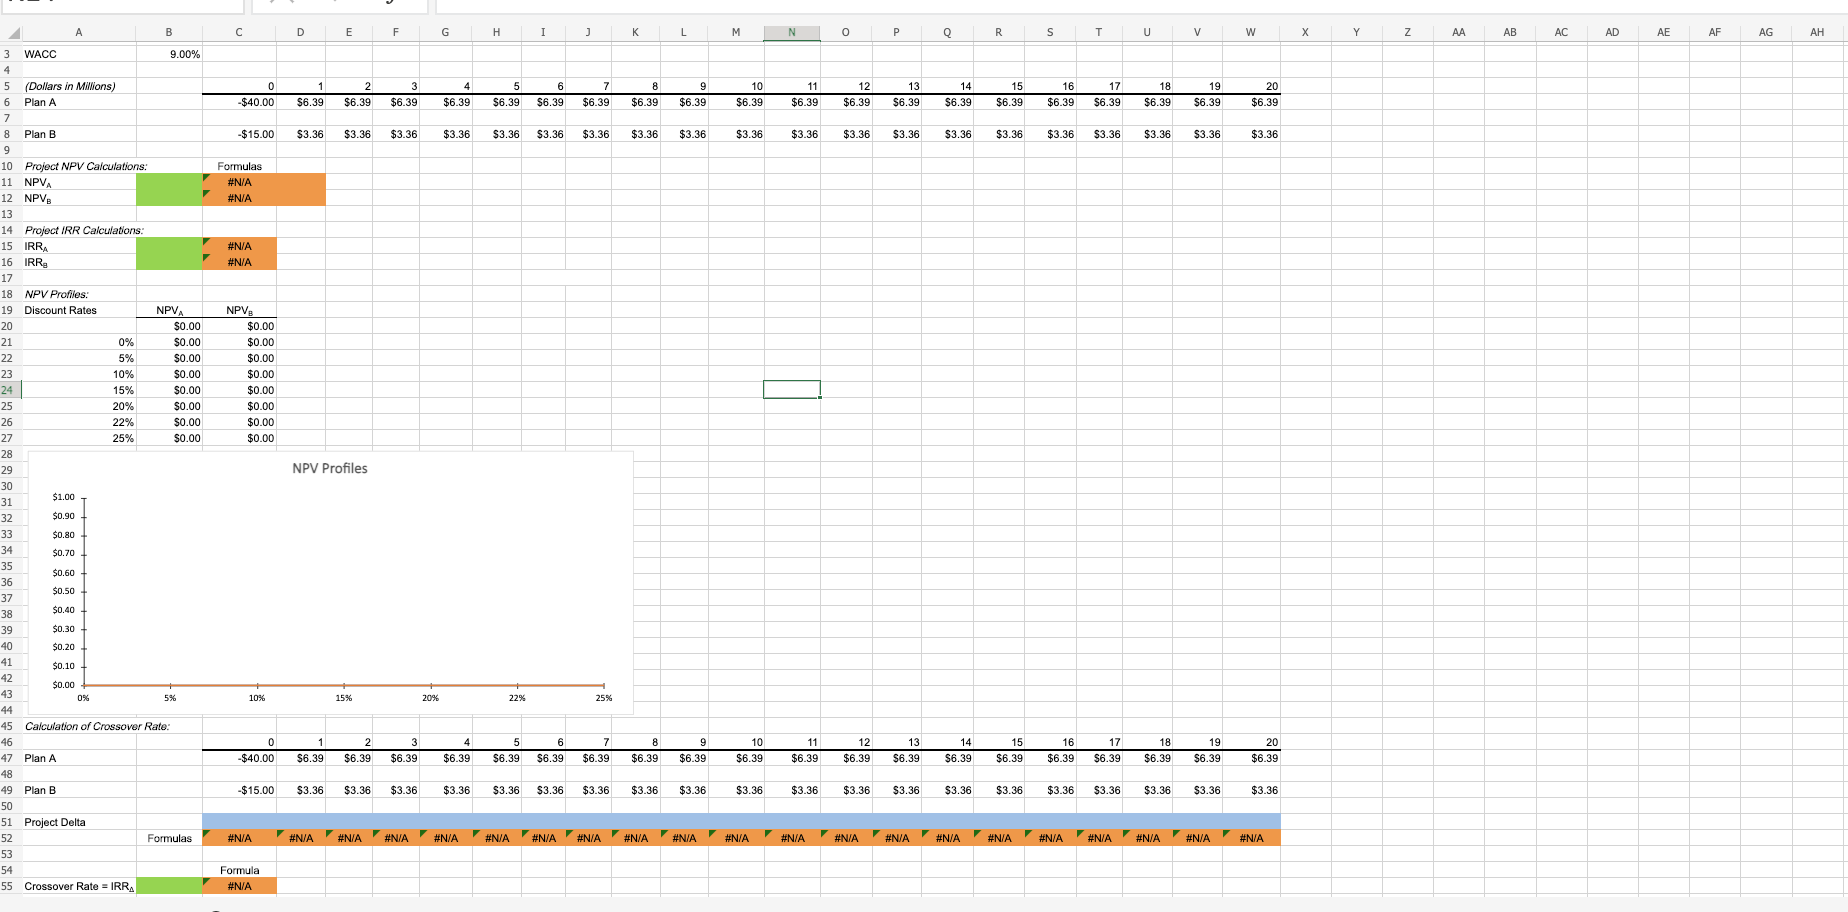
Task: Click the Discount Rates label
Action: (x=60, y=310)
